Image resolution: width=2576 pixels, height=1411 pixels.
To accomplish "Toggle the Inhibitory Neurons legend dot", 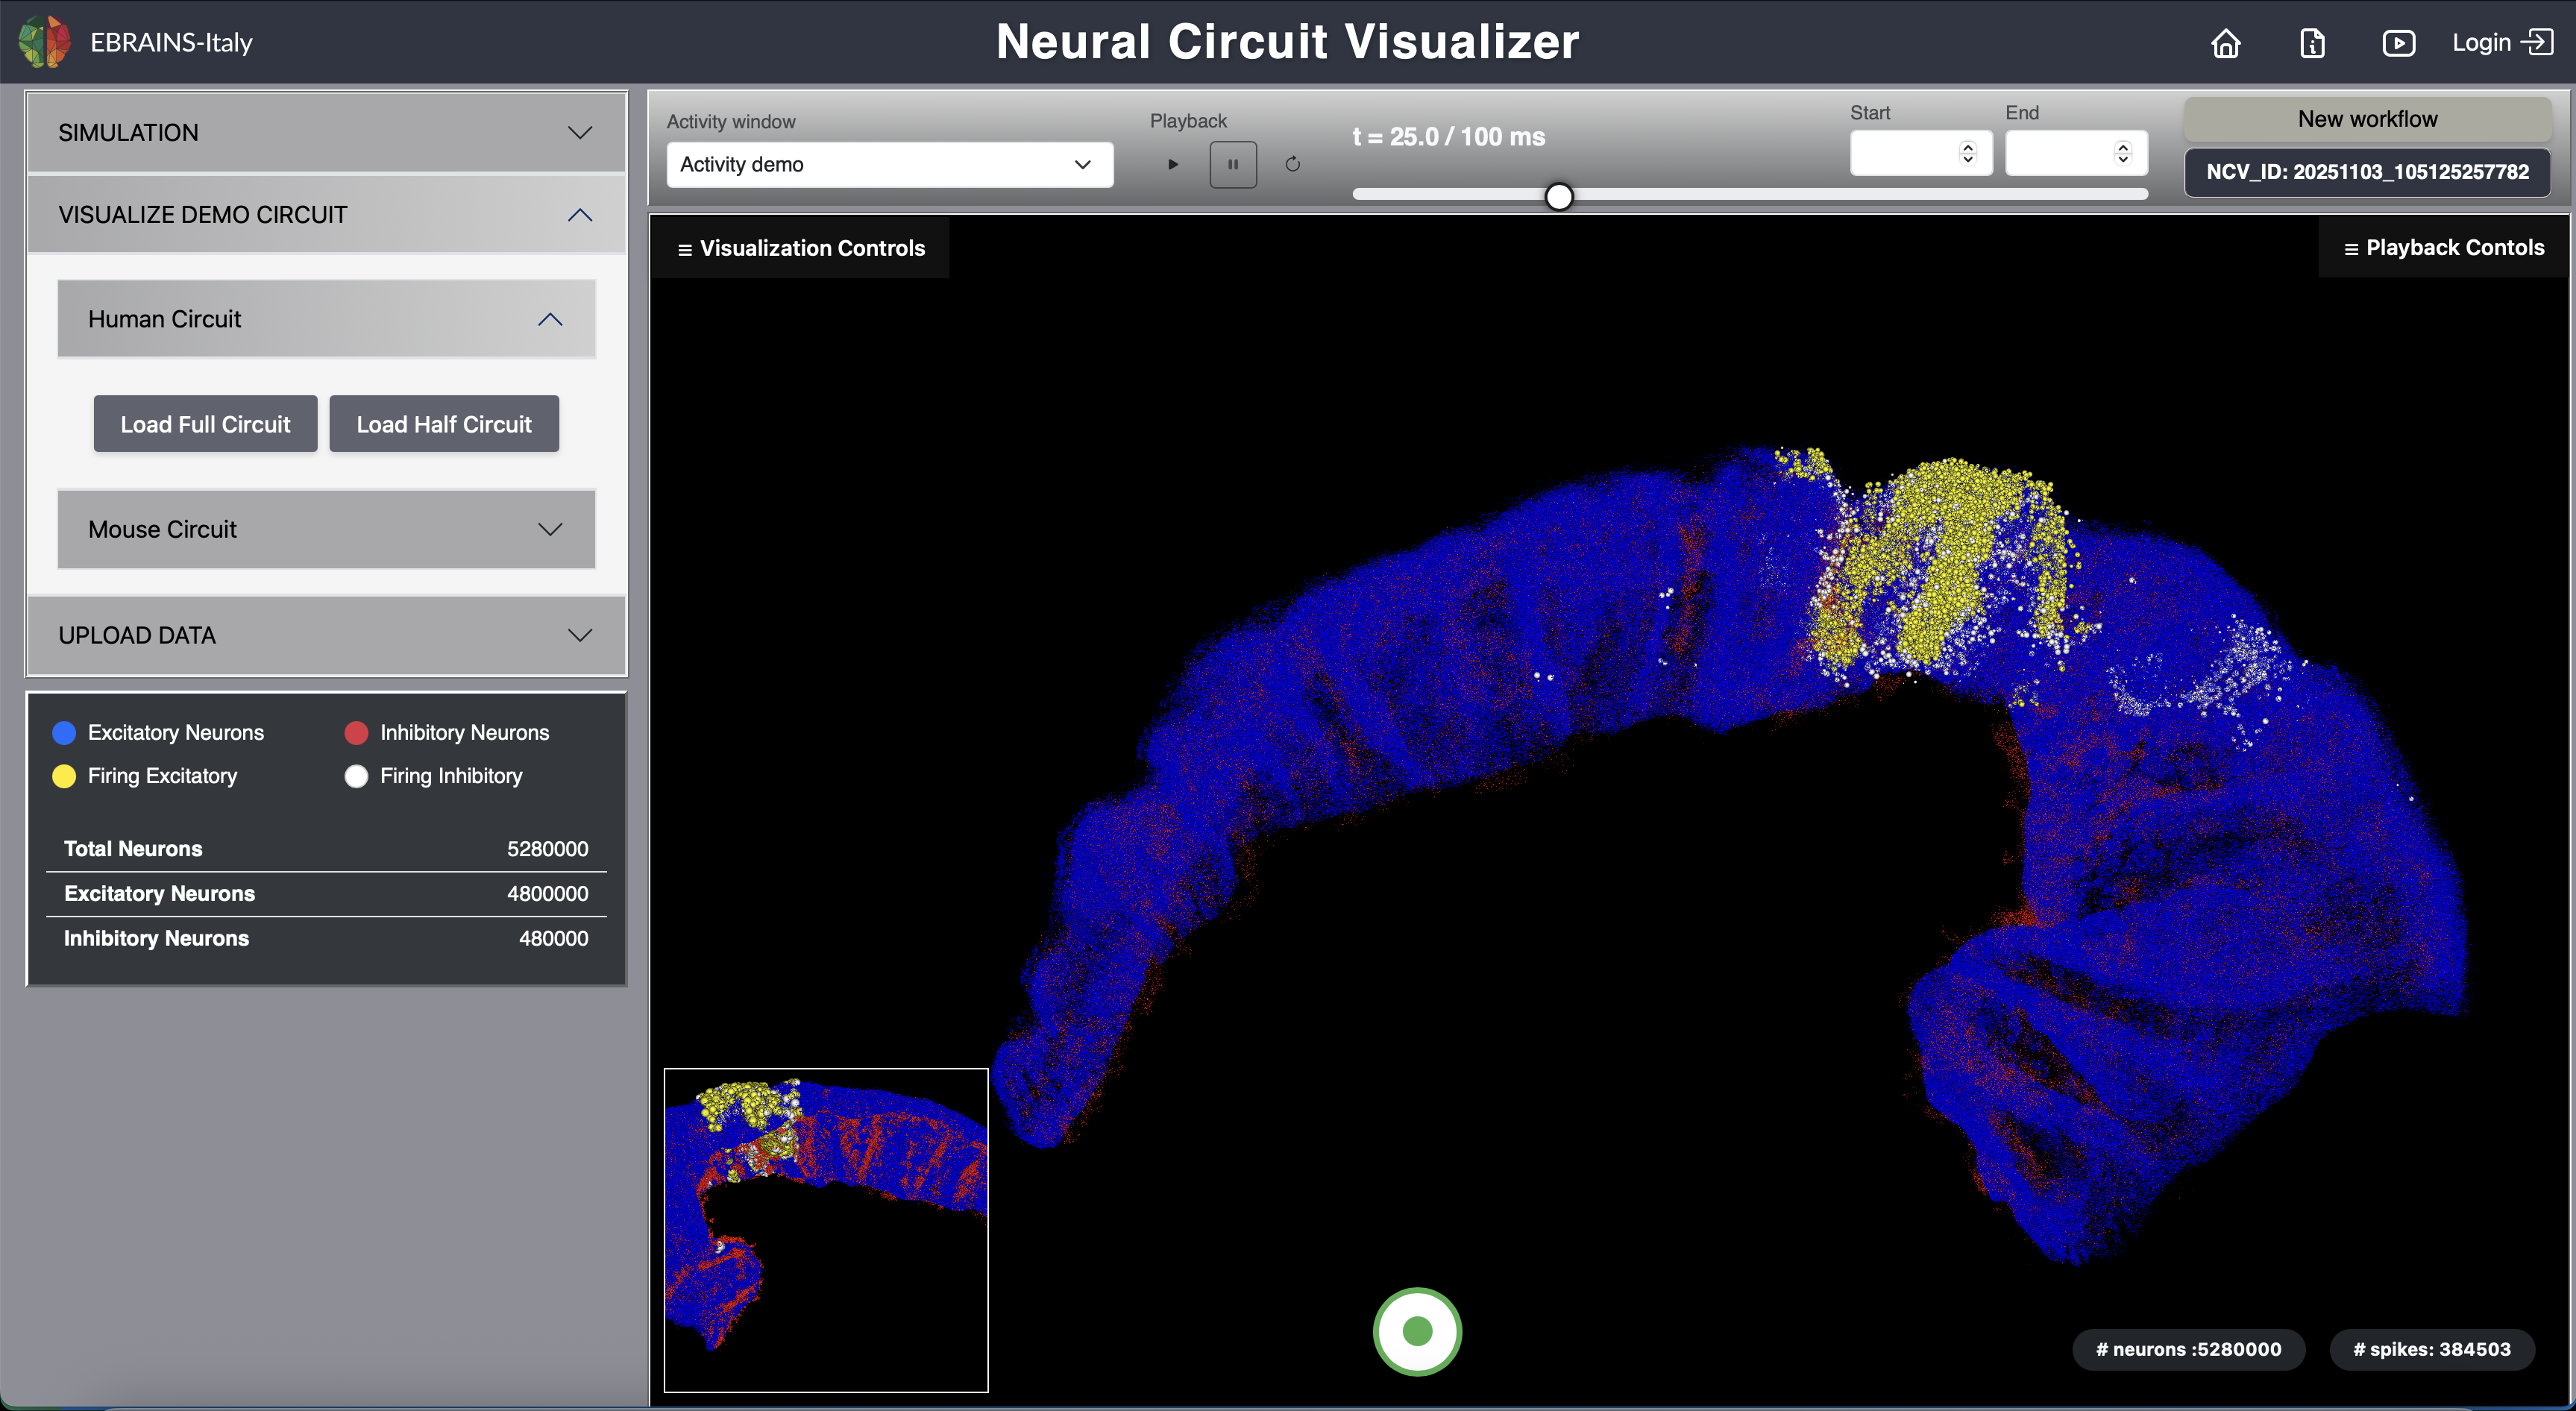I will [x=356, y=732].
